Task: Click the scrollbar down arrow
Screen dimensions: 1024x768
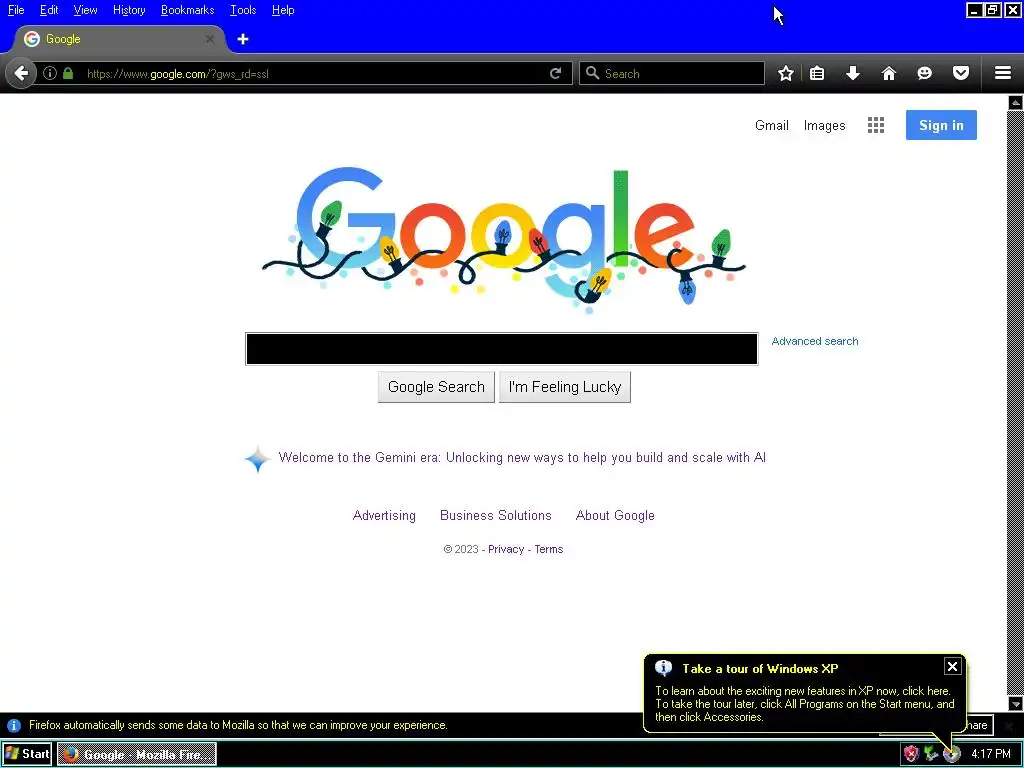Action: coord(1016,703)
